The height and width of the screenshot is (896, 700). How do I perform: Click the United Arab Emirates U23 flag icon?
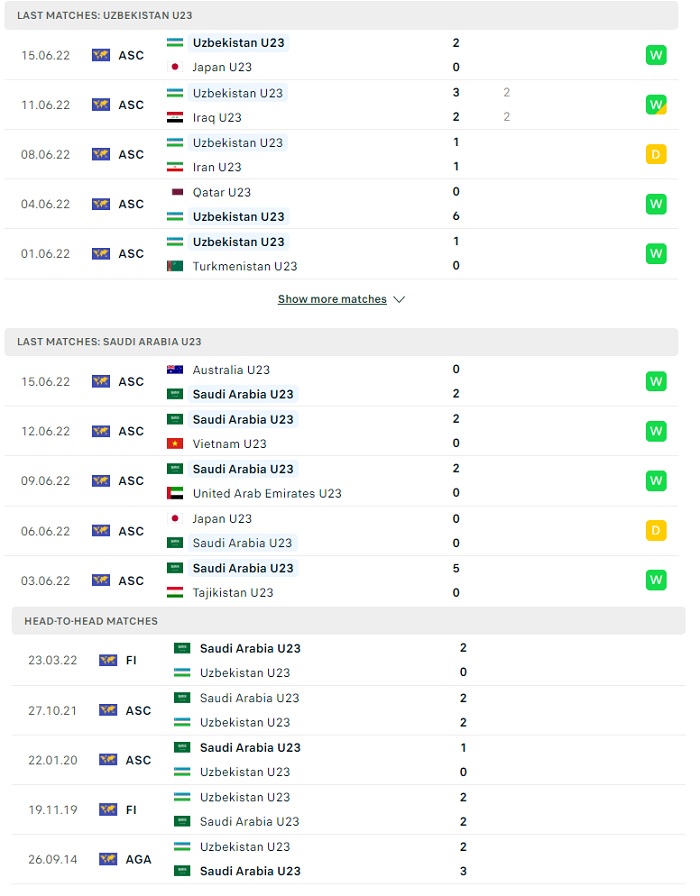(x=175, y=493)
